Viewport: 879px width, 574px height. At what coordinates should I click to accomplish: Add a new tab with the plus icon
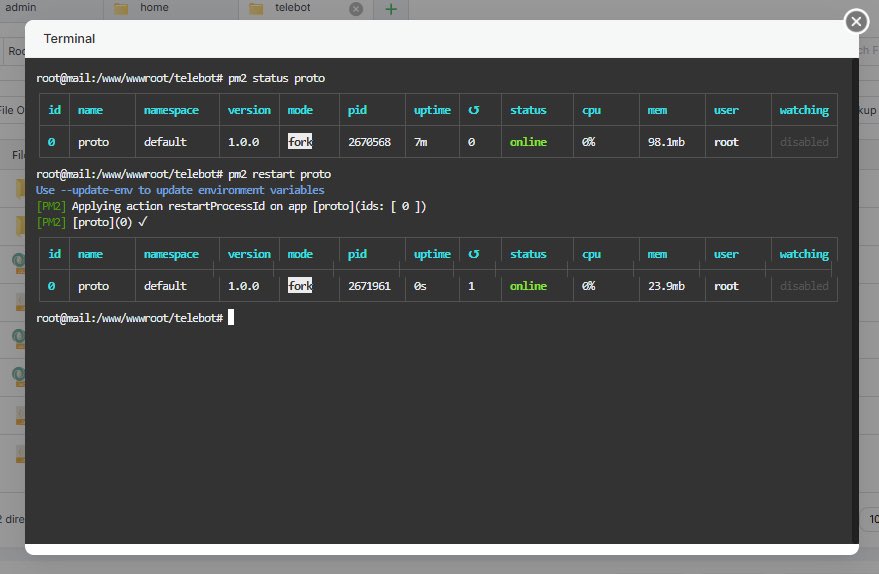[x=391, y=8]
